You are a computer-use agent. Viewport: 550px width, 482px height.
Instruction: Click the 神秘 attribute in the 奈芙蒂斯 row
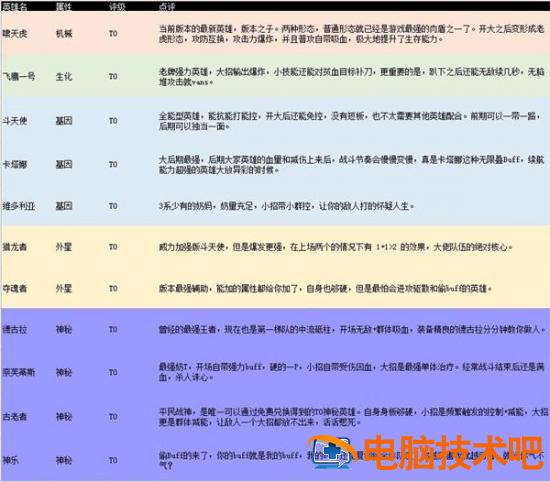(64, 372)
